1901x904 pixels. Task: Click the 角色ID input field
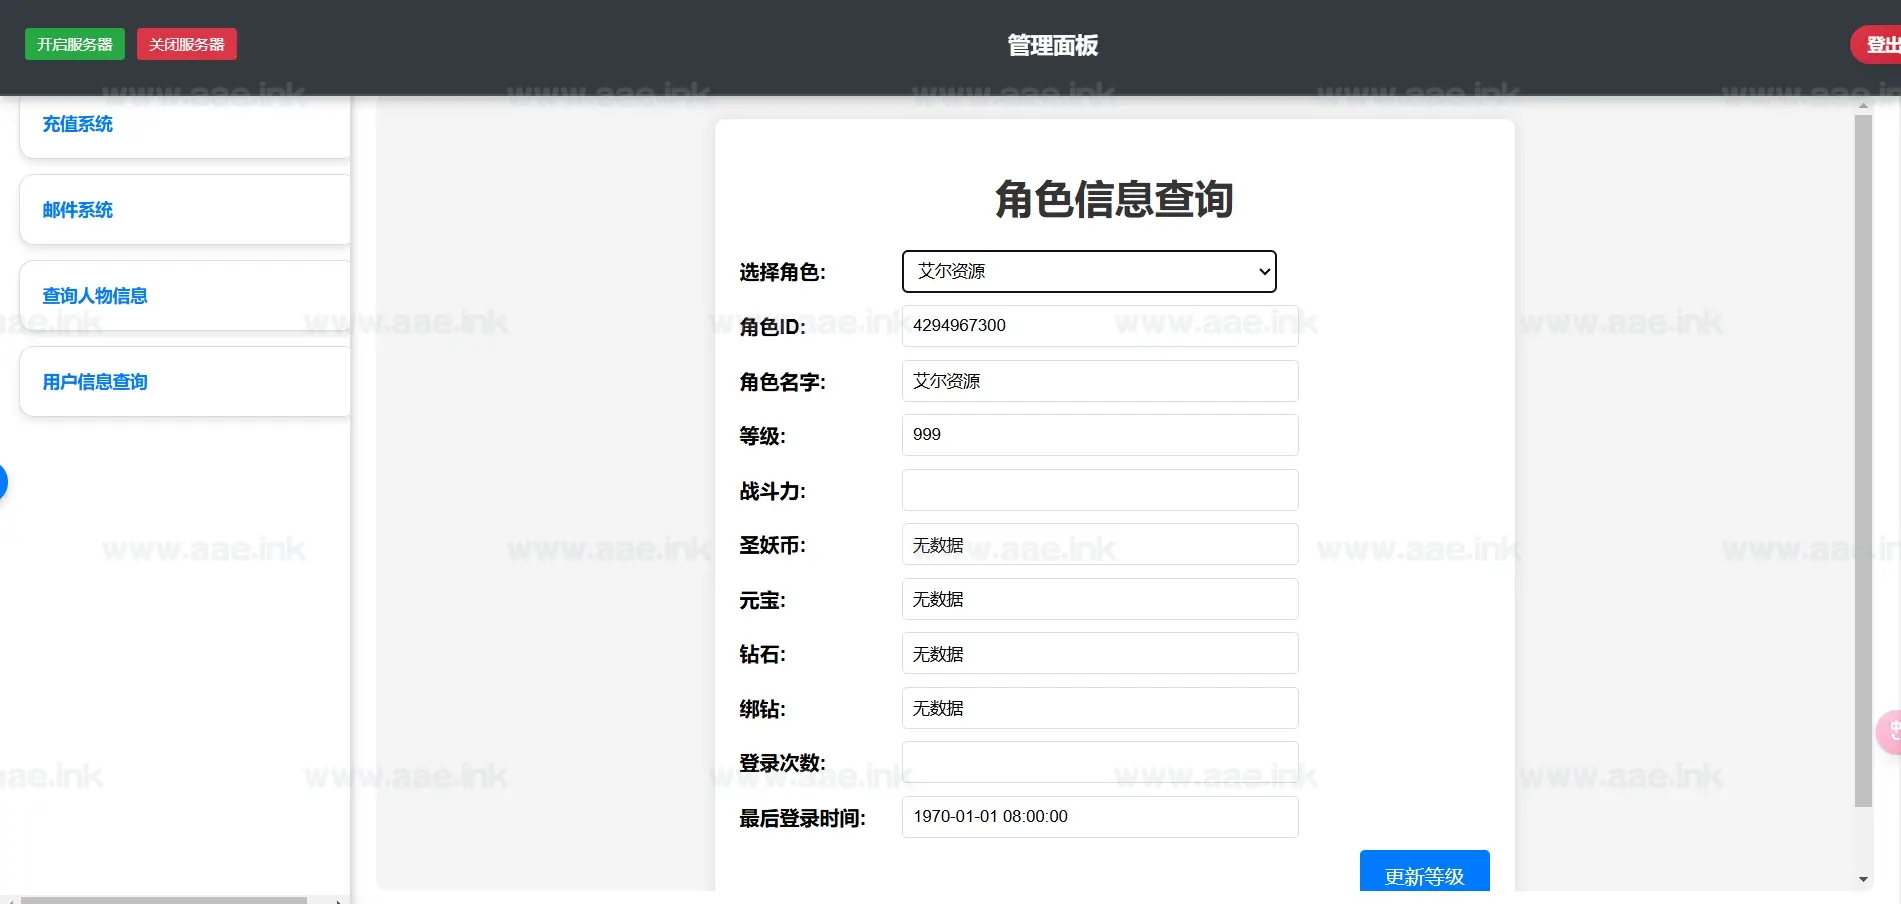[1100, 326]
